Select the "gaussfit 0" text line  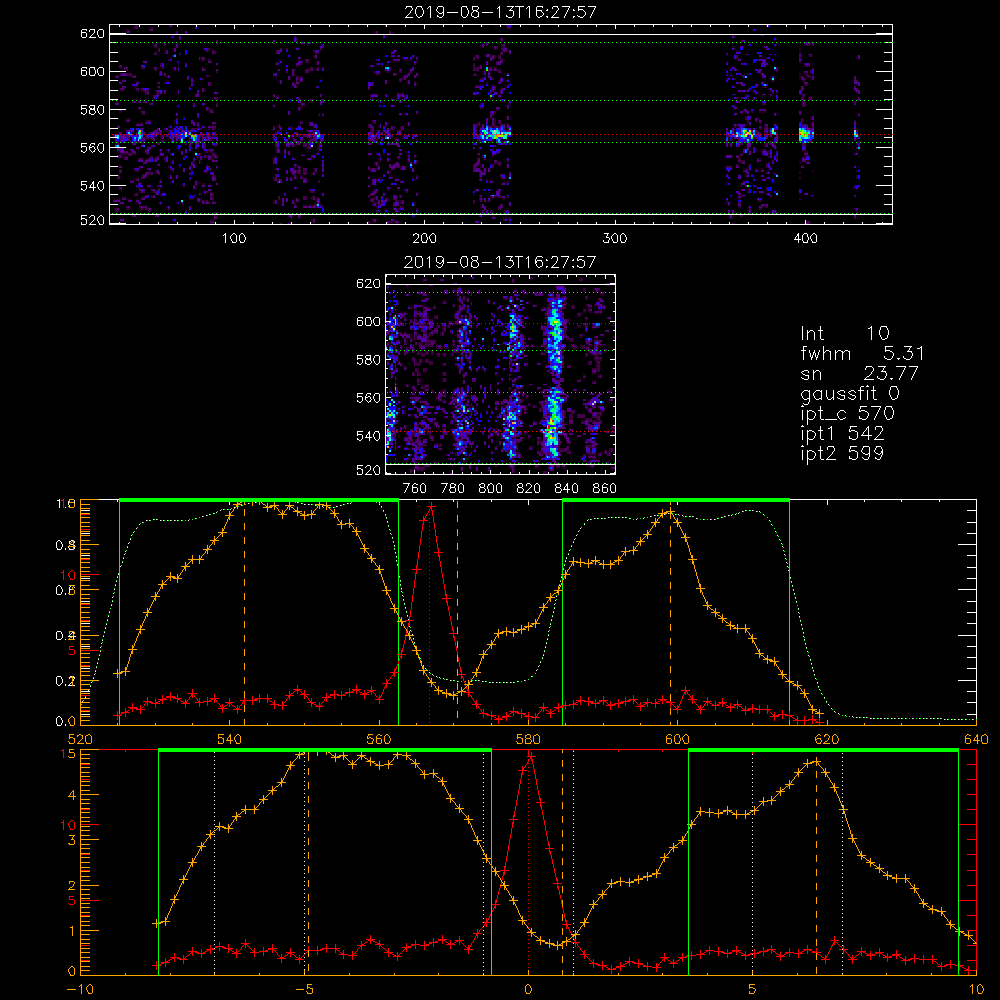click(849, 393)
